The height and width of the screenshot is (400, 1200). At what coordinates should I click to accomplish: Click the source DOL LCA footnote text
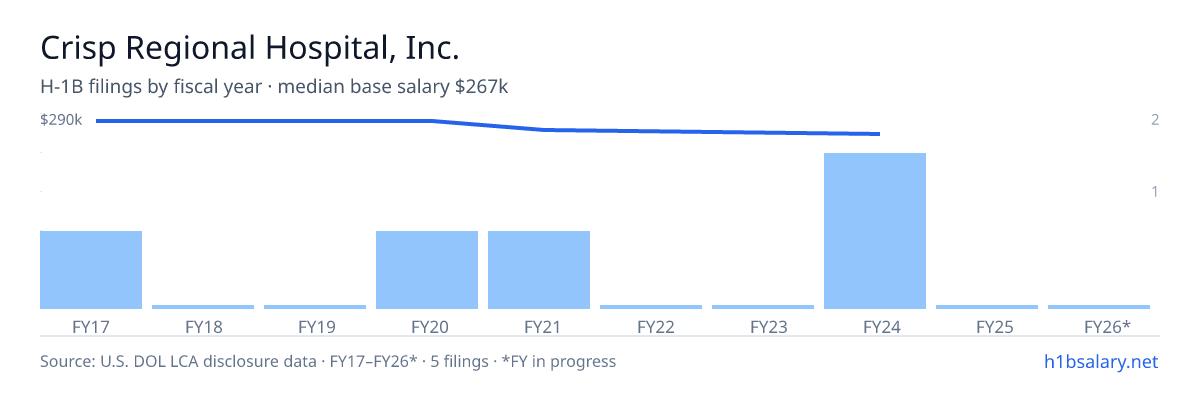coord(328,361)
